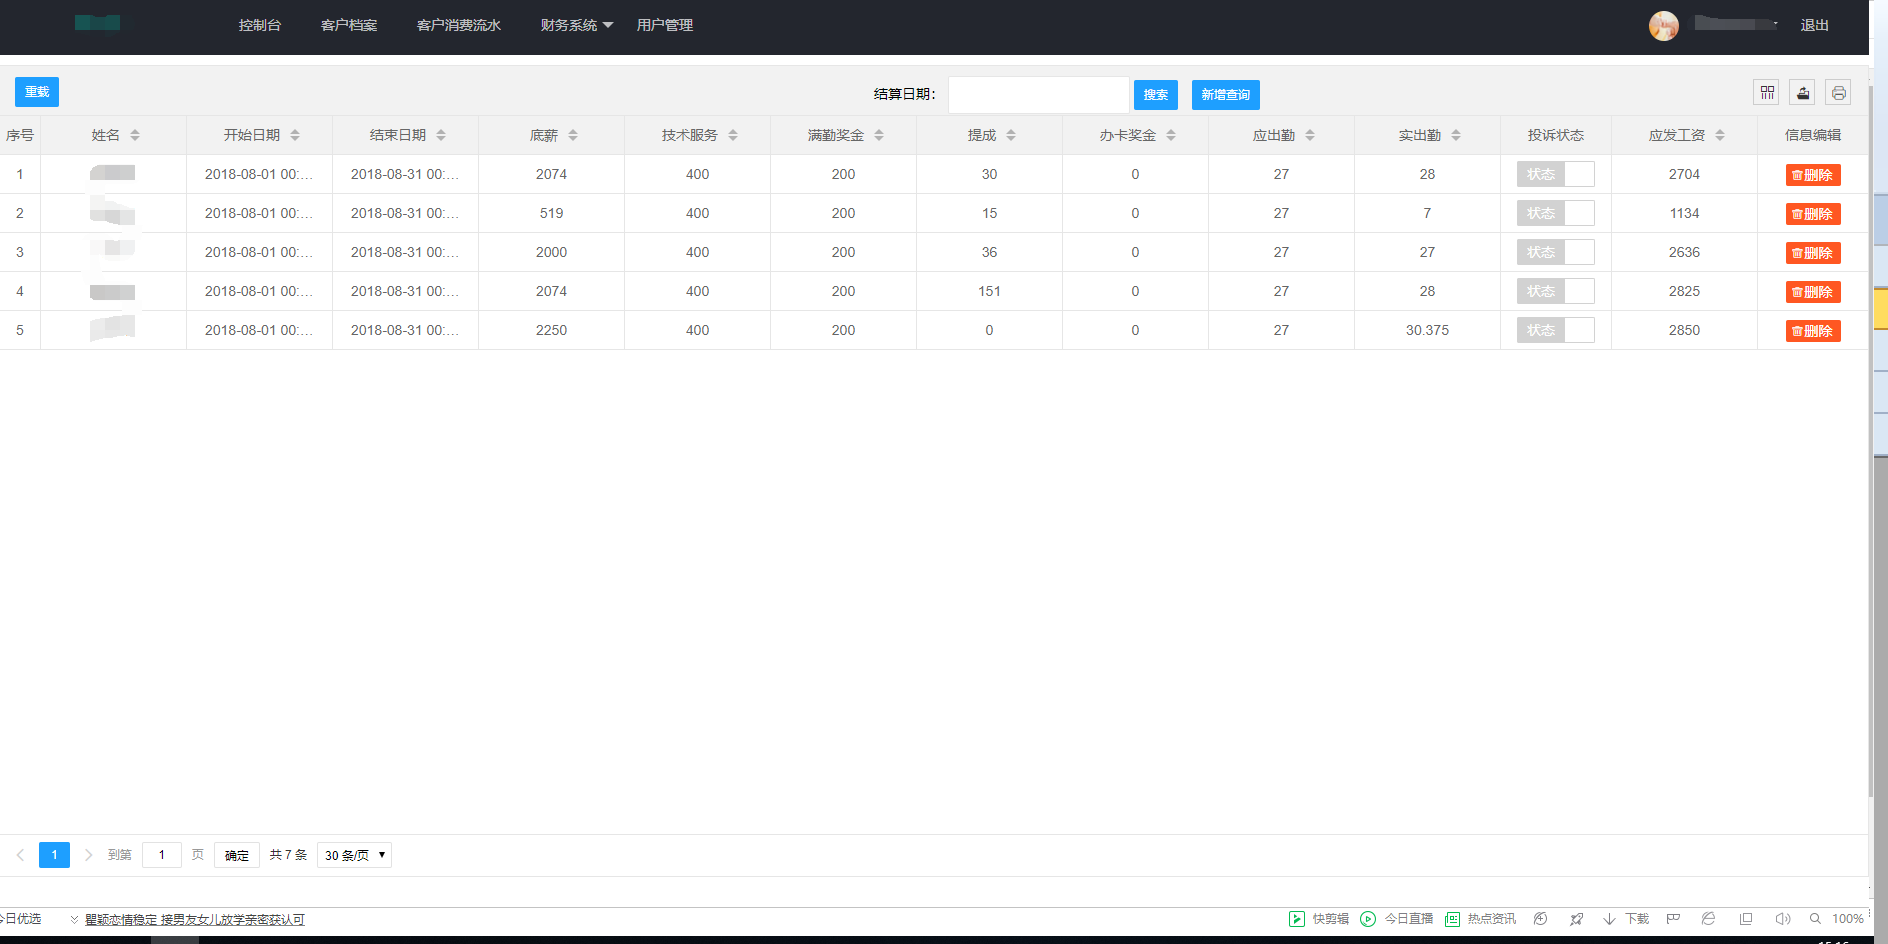Sort table by 办卡奖金 column
This screenshot has width=1888, height=944.
[x=1171, y=135]
